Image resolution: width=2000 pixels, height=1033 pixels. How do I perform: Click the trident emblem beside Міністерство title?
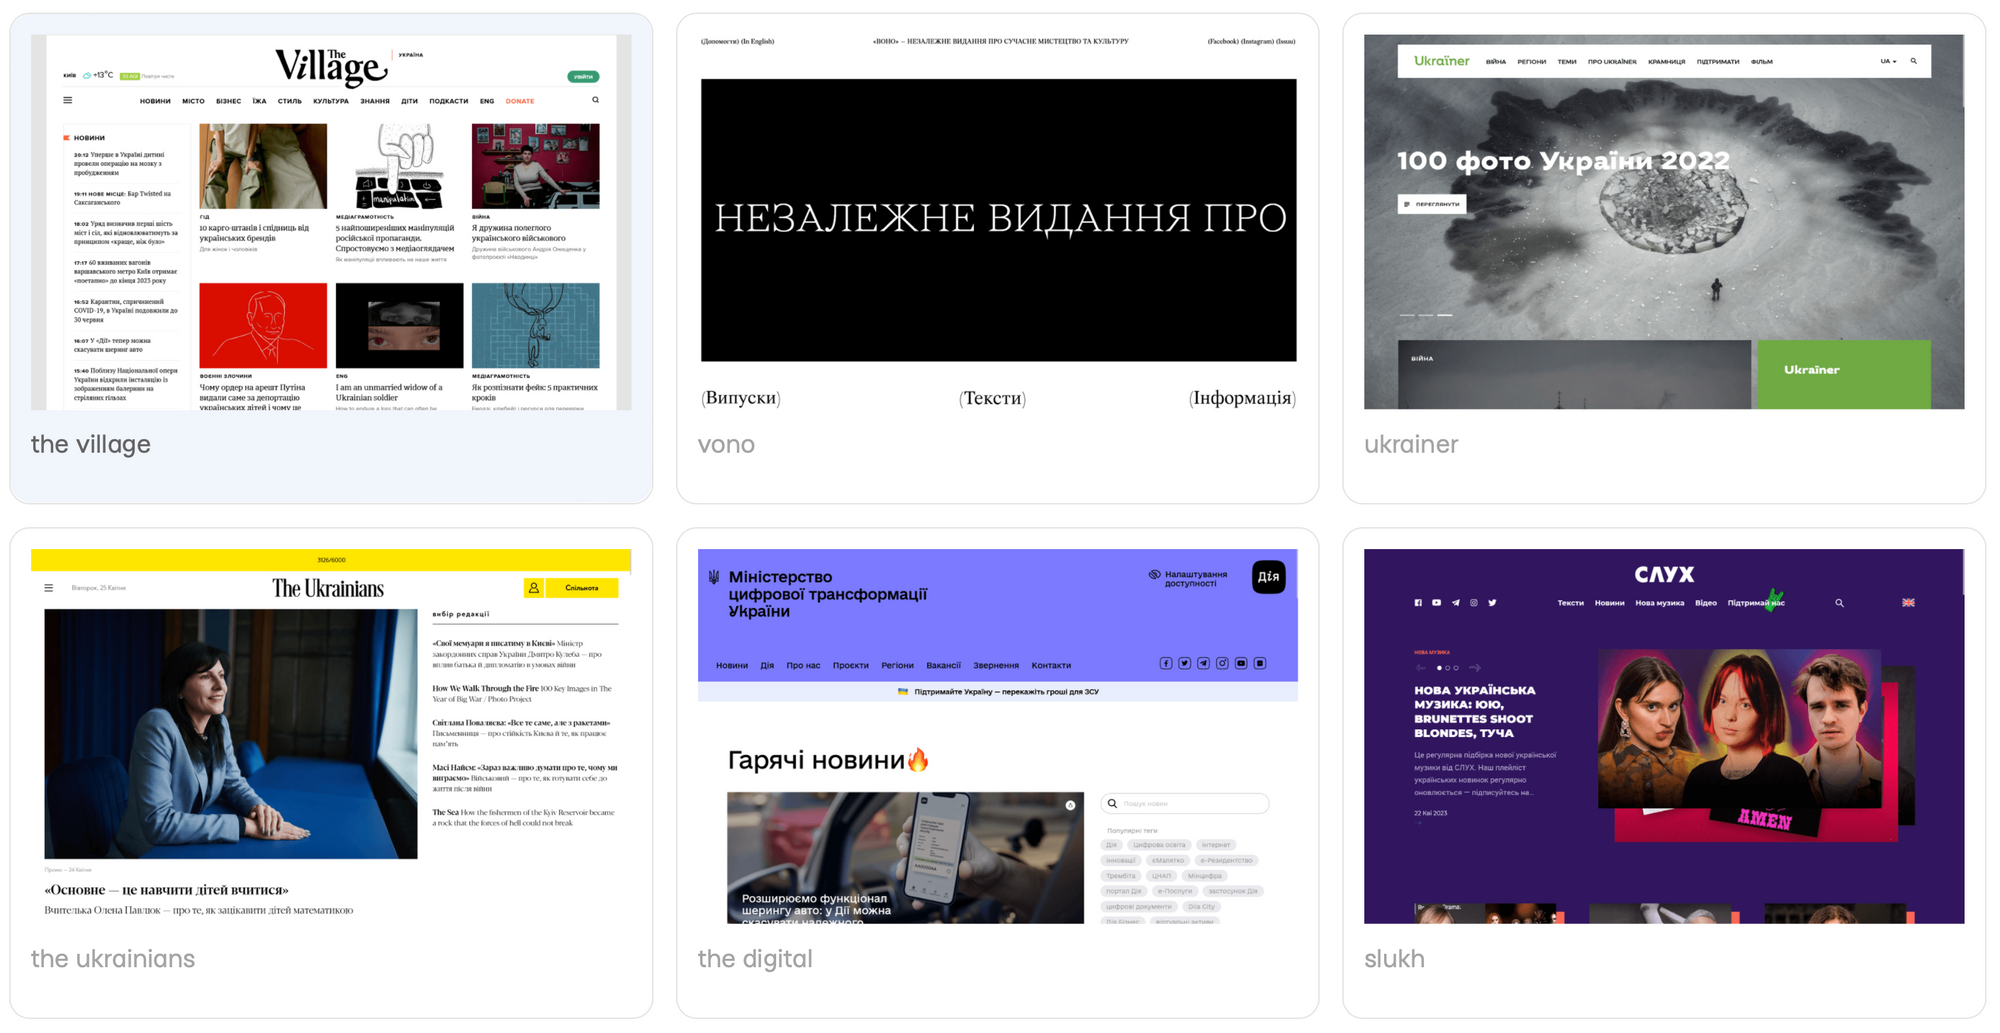click(x=714, y=577)
